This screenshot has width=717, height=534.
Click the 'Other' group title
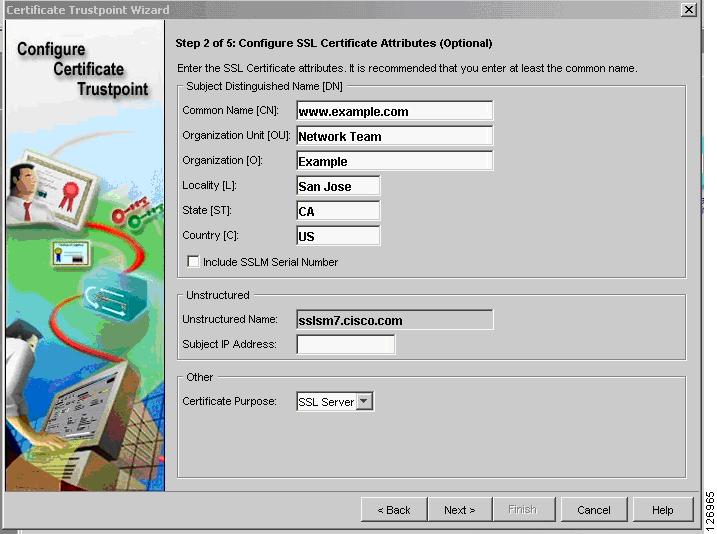tap(199, 377)
